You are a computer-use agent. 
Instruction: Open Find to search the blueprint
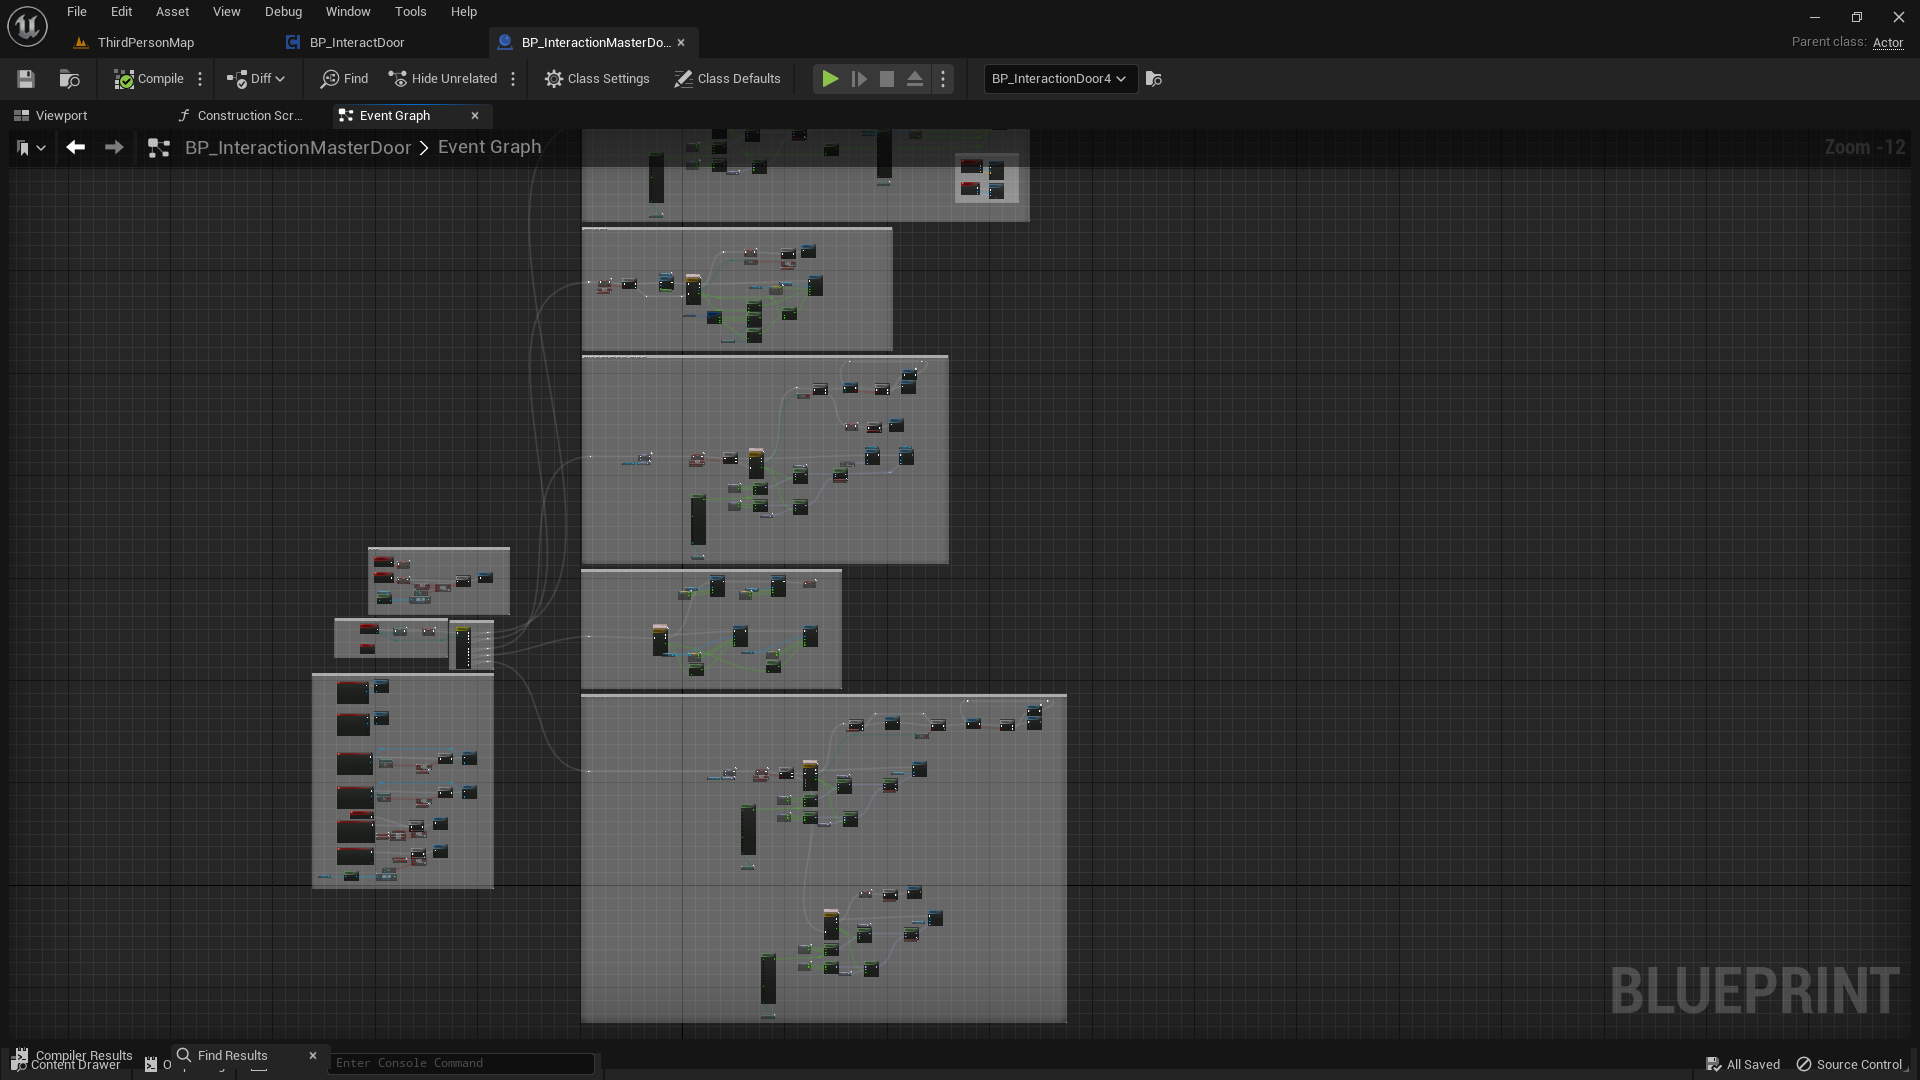pyautogui.click(x=344, y=78)
